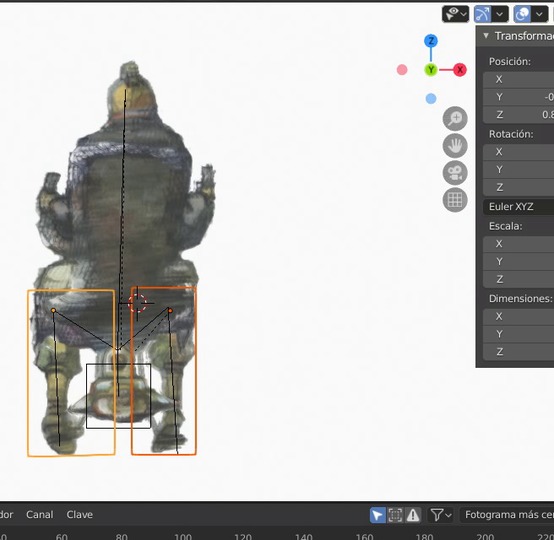The image size is (554, 540).
Task: Click frame 60 on the timeline ruler
Action: (61, 537)
